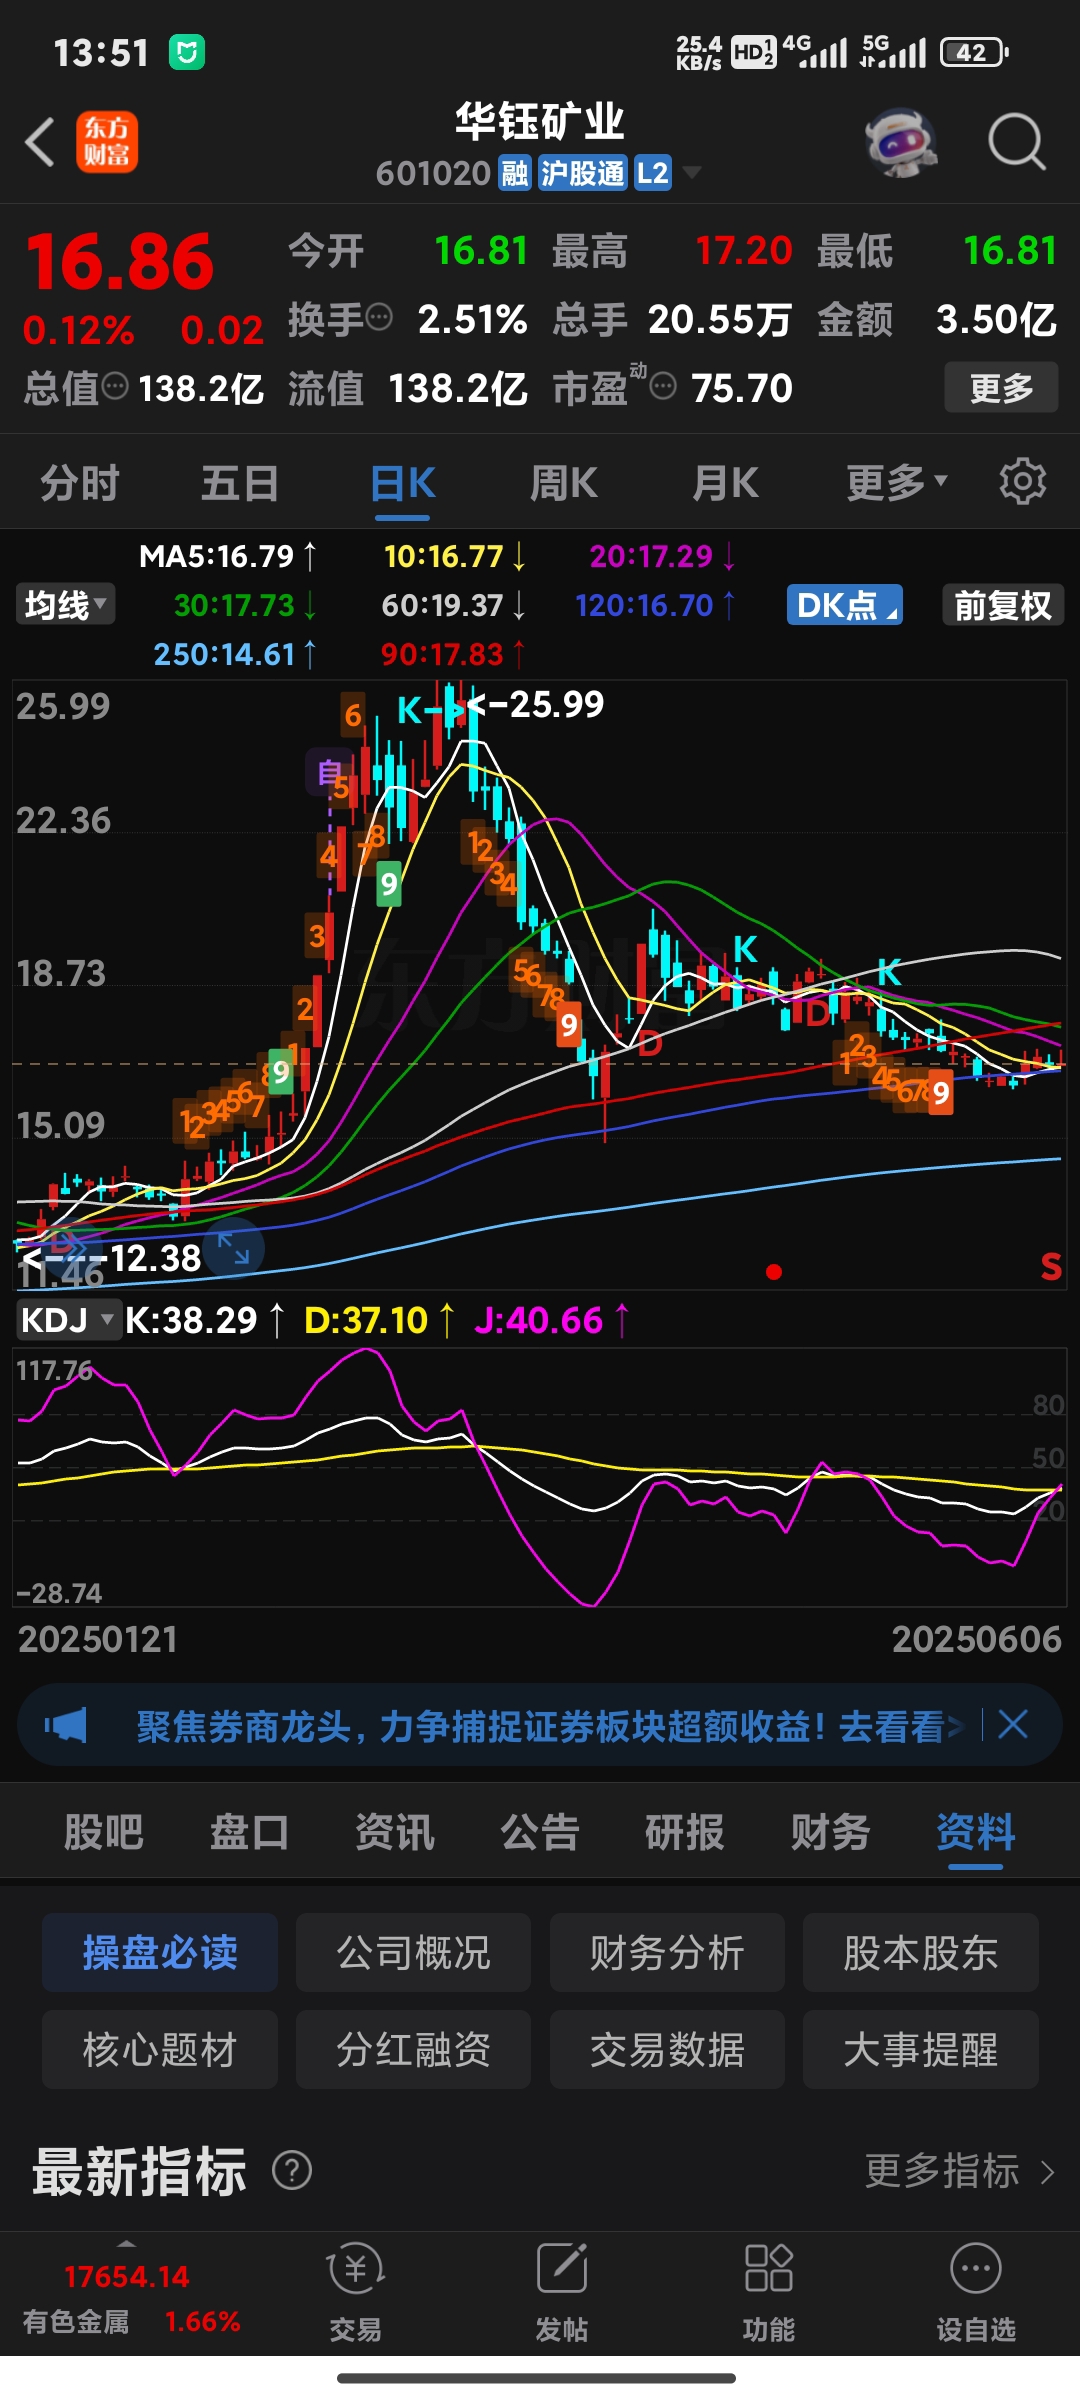Viewport: 1080px width, 2400px height.
Task: Open 财务分析 section
Action: pyautogui.click(x=667, y=1952)
